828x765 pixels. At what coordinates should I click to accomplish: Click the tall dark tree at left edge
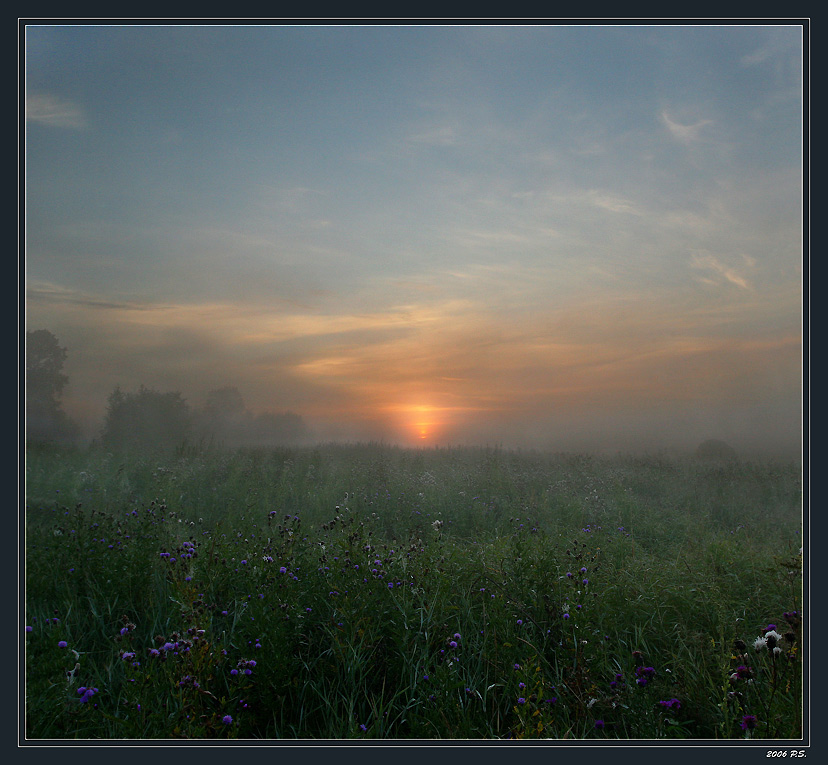click(x=45, y=385)
